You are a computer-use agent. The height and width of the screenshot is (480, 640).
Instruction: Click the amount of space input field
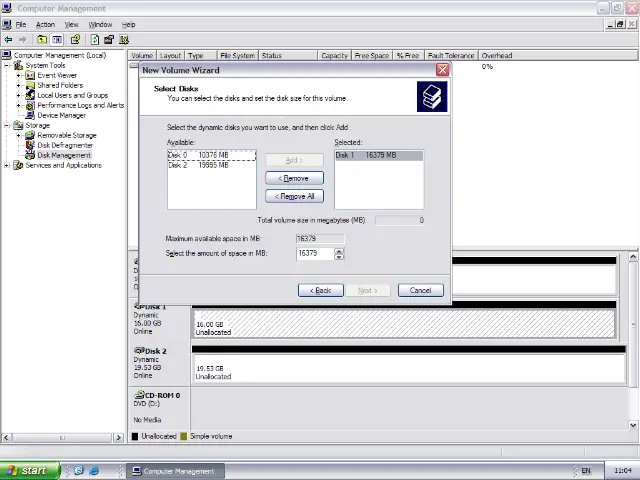point(315,253)
